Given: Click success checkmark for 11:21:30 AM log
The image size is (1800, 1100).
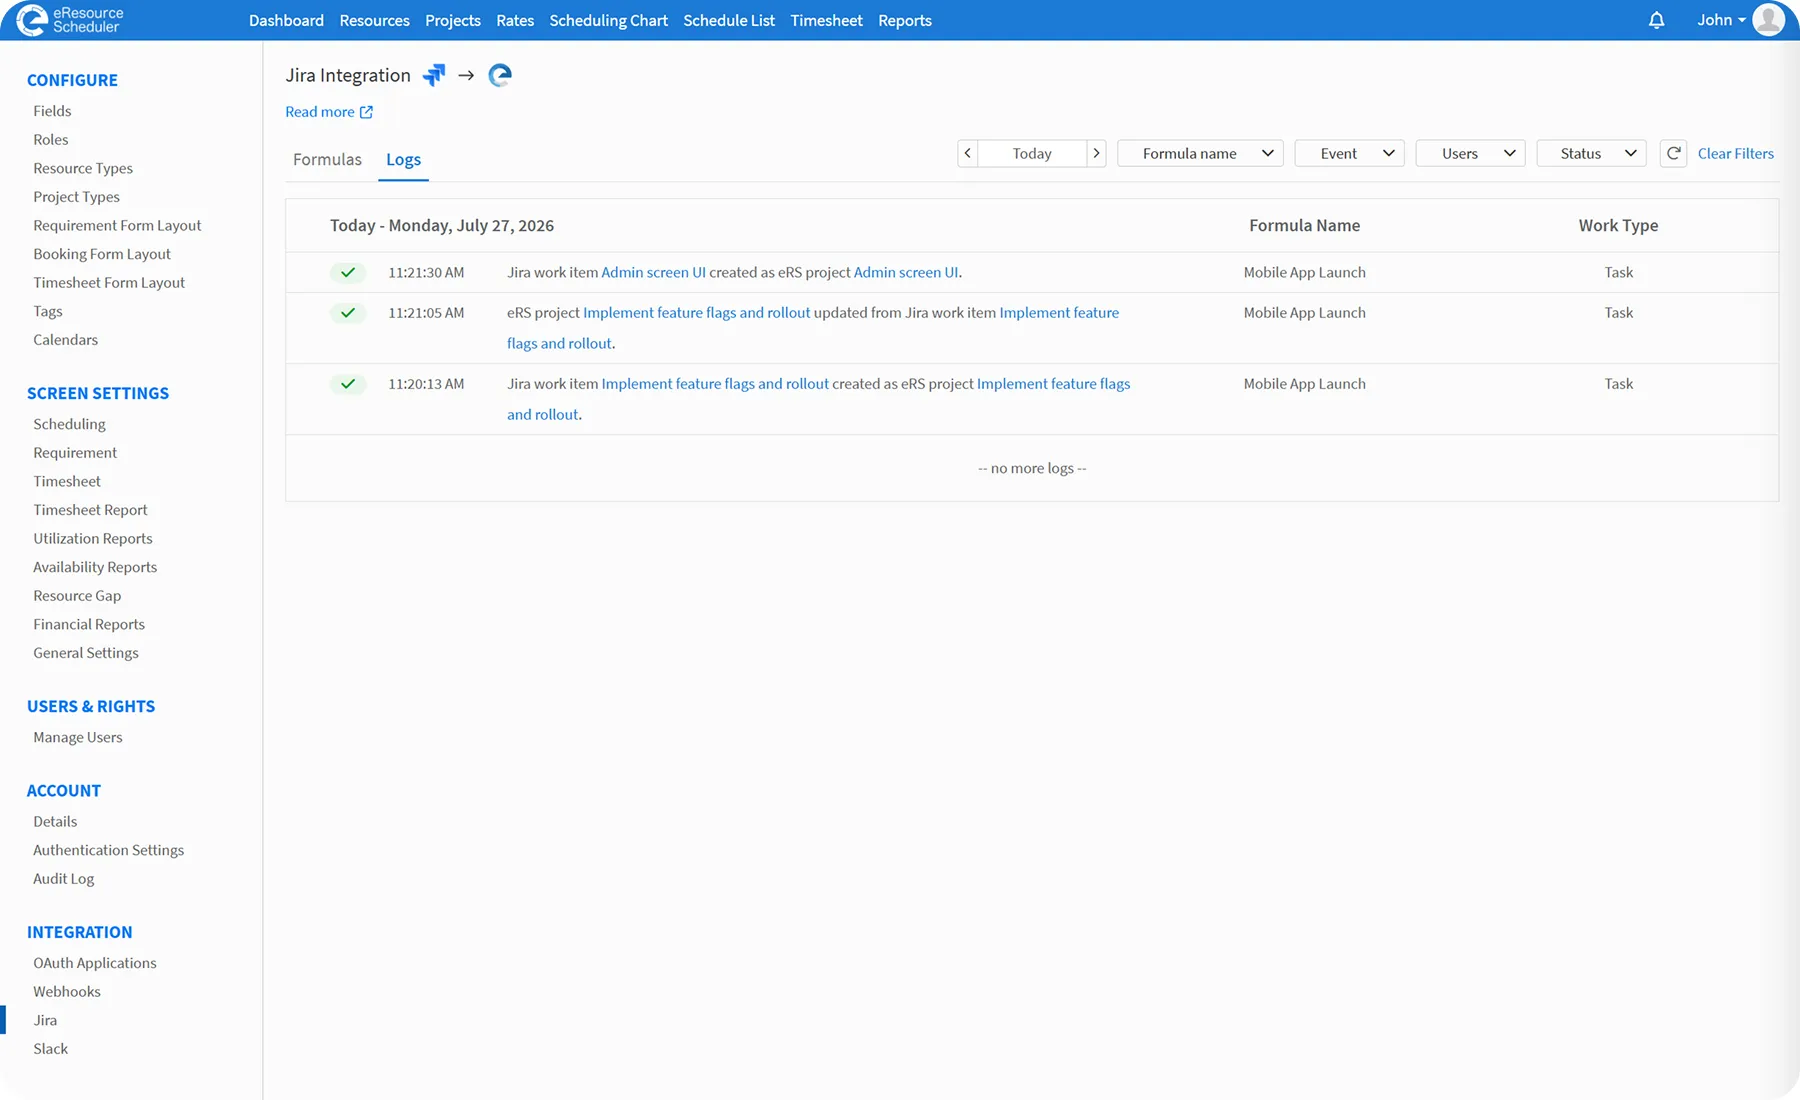Looking at the screenshot, I should [x=348, y=272].
